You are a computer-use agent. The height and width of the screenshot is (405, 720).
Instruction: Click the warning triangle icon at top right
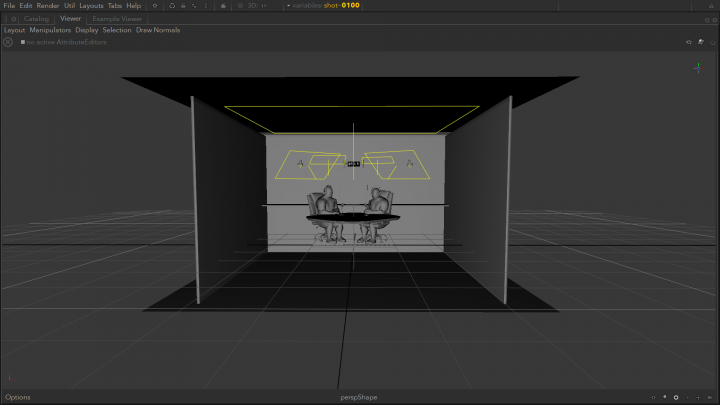coord(711,6)
